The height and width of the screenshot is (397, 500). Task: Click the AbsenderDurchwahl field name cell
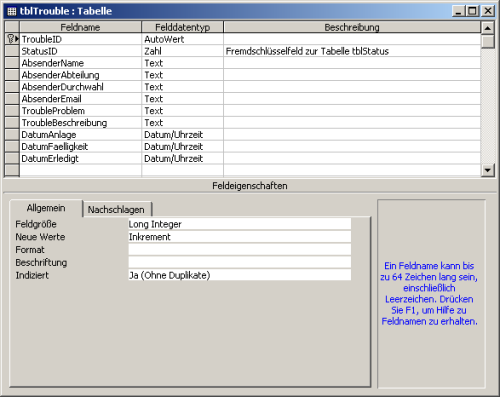(x=80, y=87)
